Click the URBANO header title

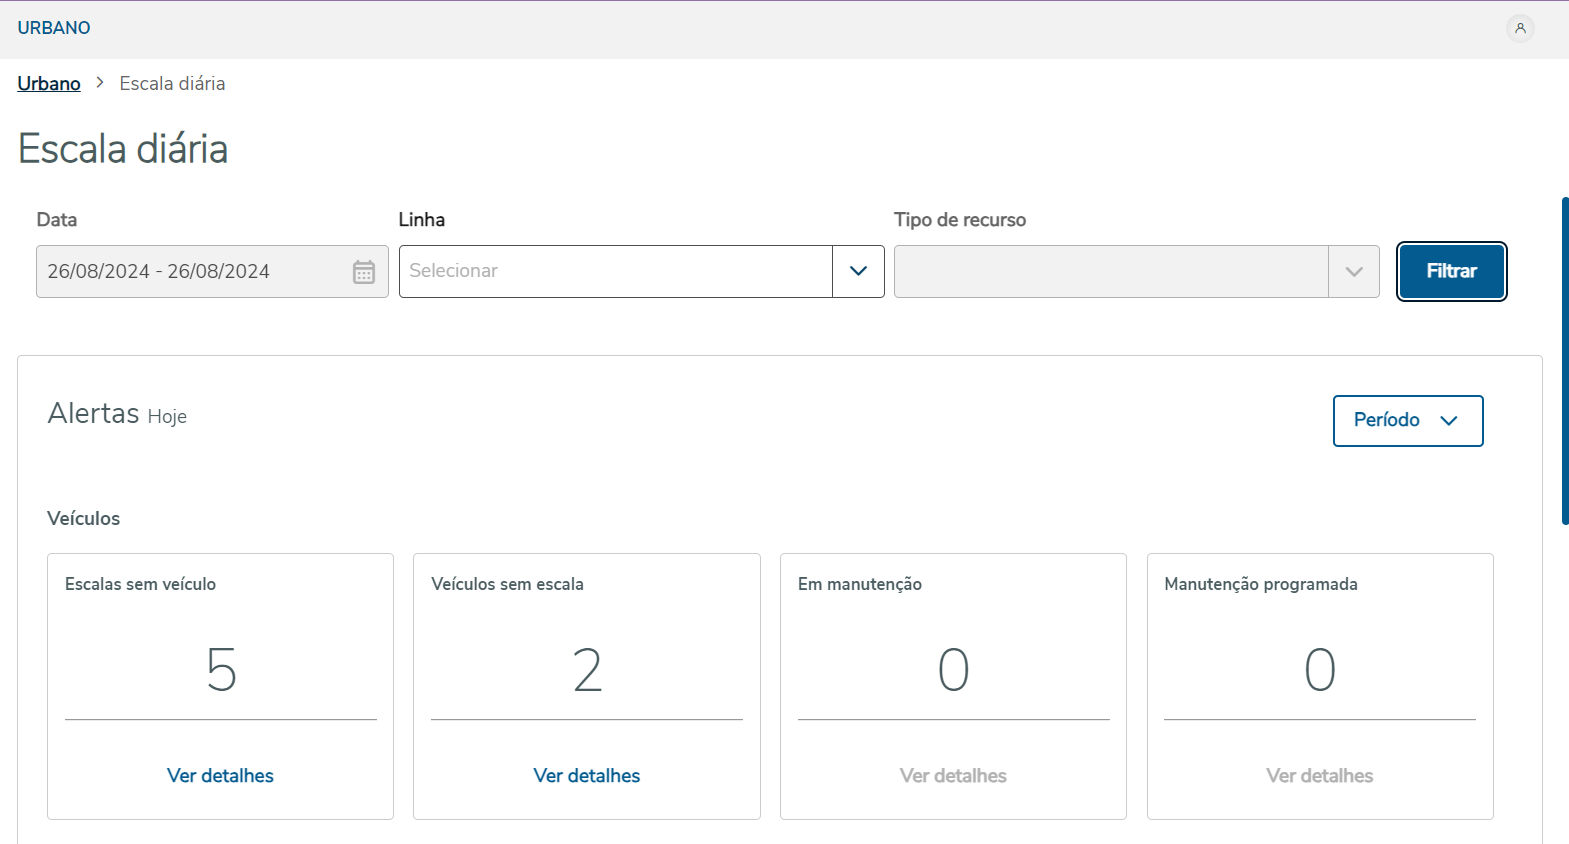[54, 28]
